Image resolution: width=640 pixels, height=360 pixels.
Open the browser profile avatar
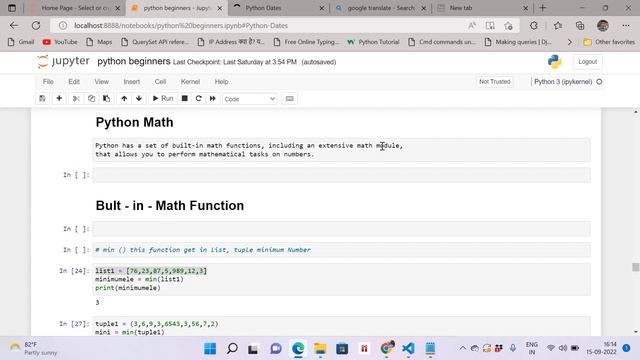pyautogui.click(x=603, y=25)
